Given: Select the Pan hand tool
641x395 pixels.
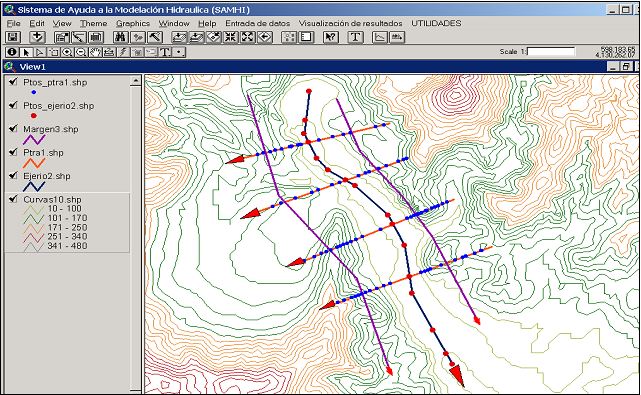Looking at the screenshot, I should tap(95, 52).
